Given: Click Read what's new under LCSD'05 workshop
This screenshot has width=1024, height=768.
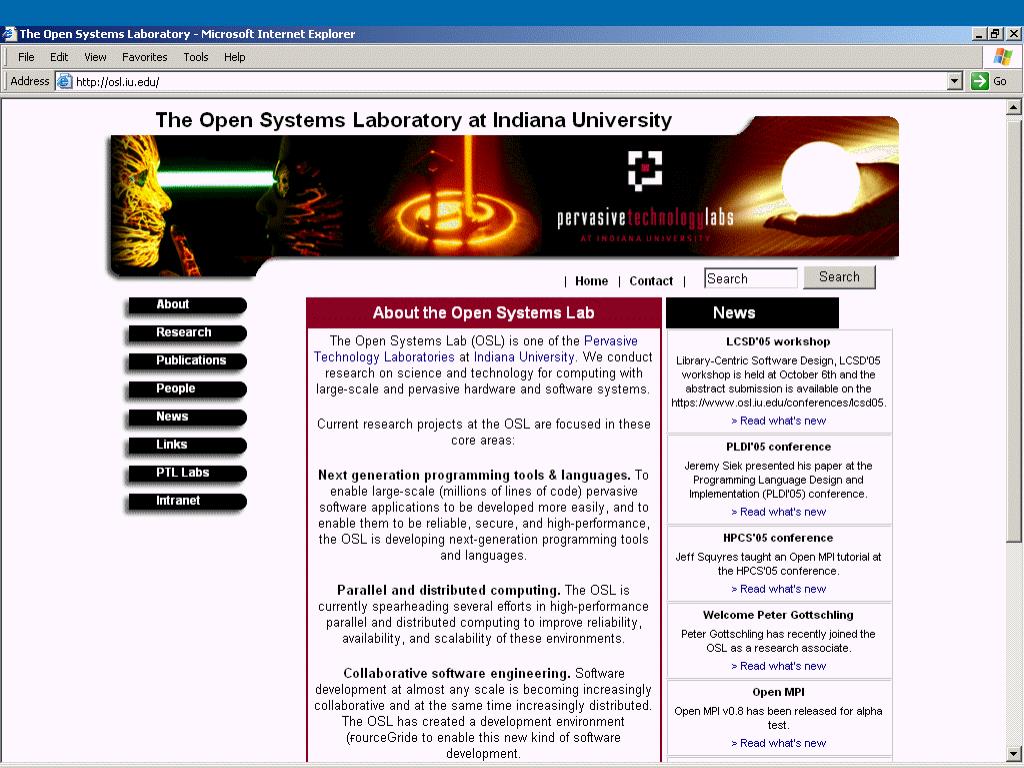Looking at the screenshot, I should point(778,421).
